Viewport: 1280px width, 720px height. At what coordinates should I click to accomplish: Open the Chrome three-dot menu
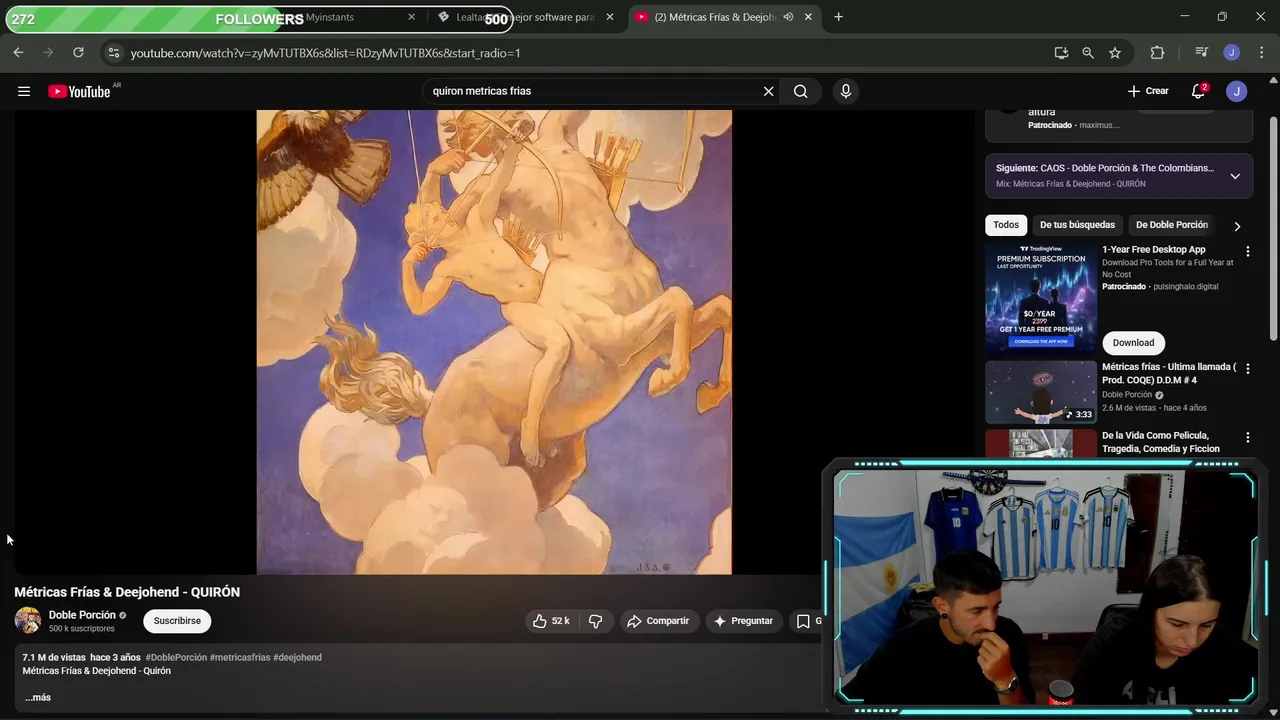point(1260,53)
